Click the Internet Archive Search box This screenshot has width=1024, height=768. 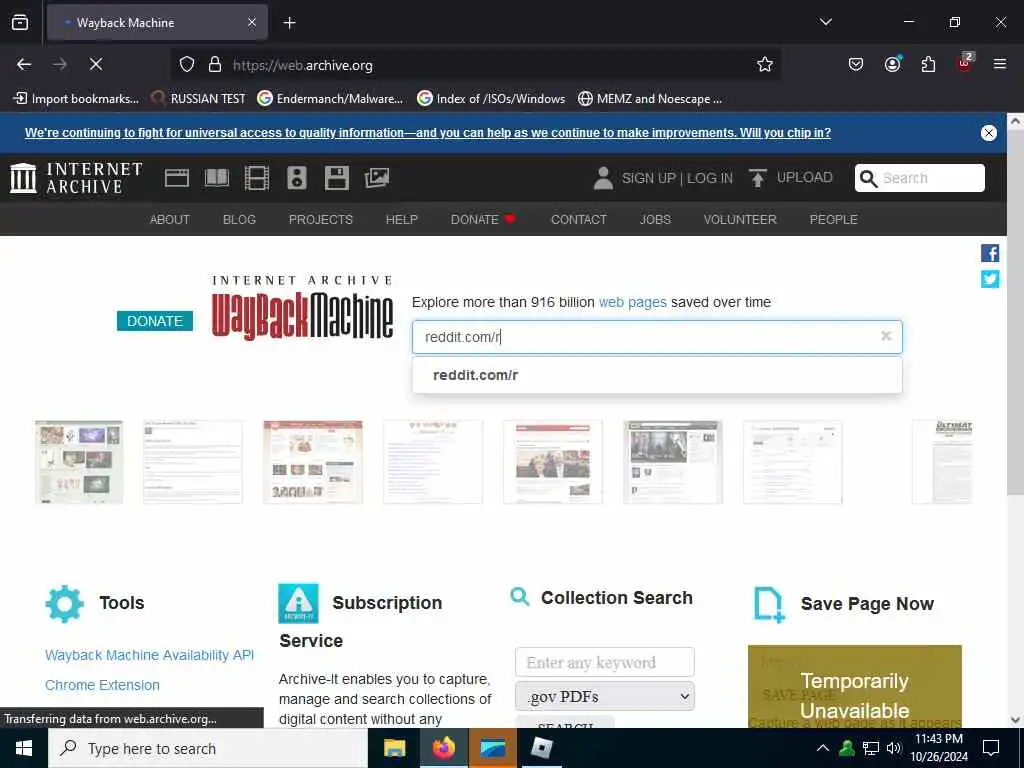(x=920, y=178)
